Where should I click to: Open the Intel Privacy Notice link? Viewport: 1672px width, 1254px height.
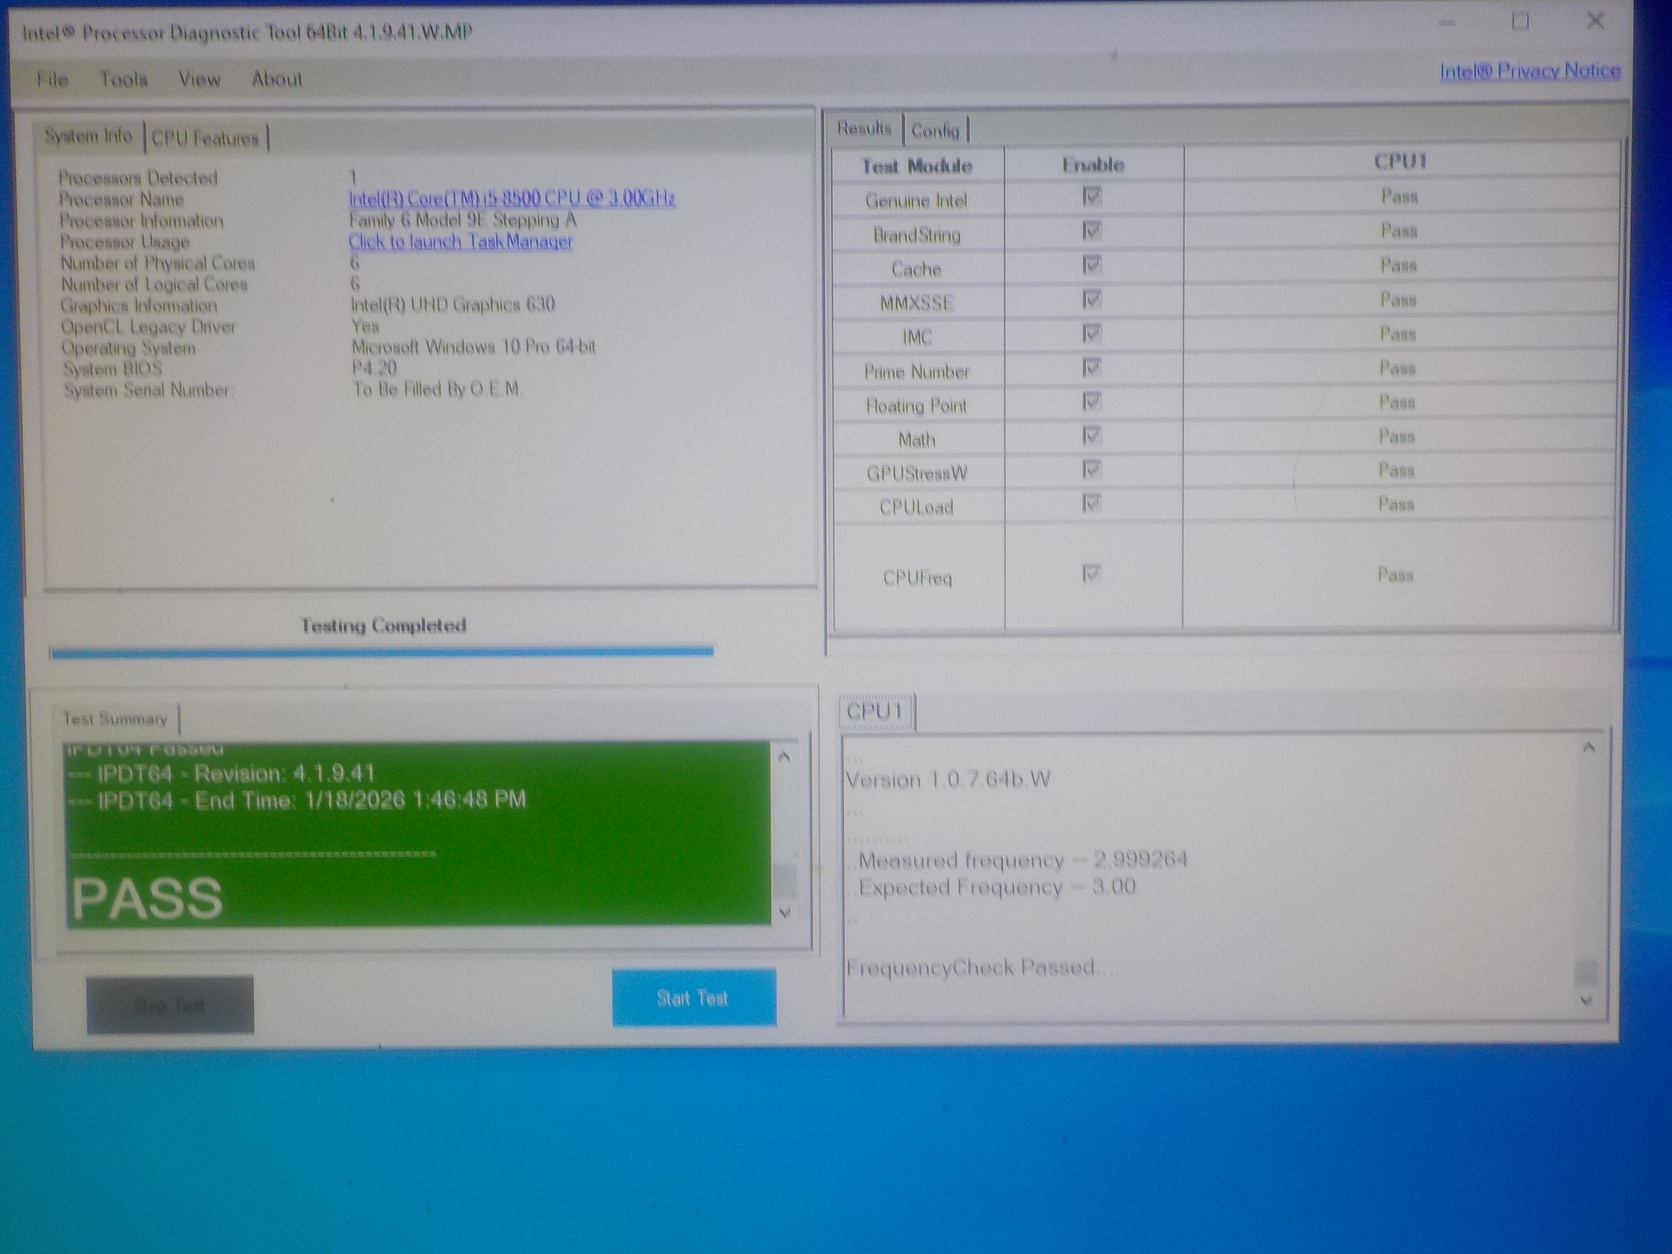(1530, 71)
